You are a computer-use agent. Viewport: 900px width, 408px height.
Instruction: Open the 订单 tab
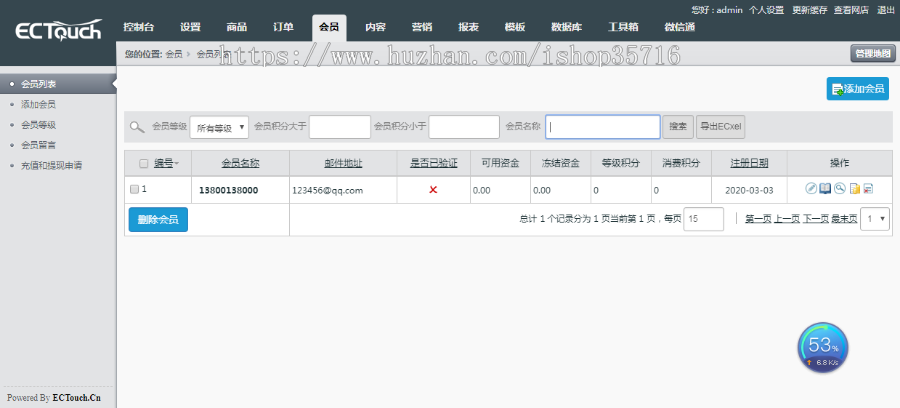point(283,27)
